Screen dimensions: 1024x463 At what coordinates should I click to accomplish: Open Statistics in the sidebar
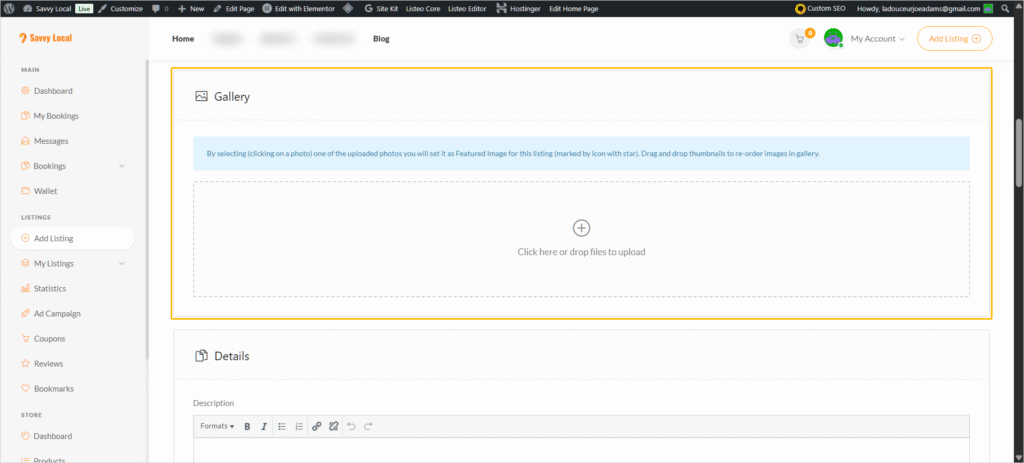[49, 289]
